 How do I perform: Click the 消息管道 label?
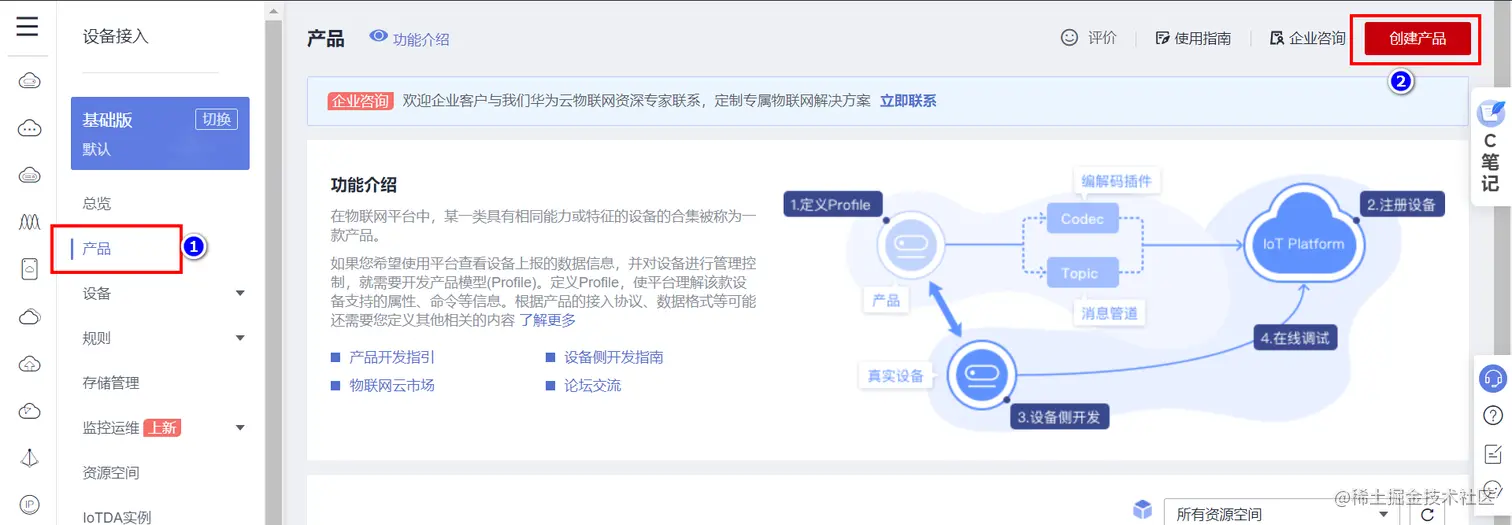coord(1110,313)
